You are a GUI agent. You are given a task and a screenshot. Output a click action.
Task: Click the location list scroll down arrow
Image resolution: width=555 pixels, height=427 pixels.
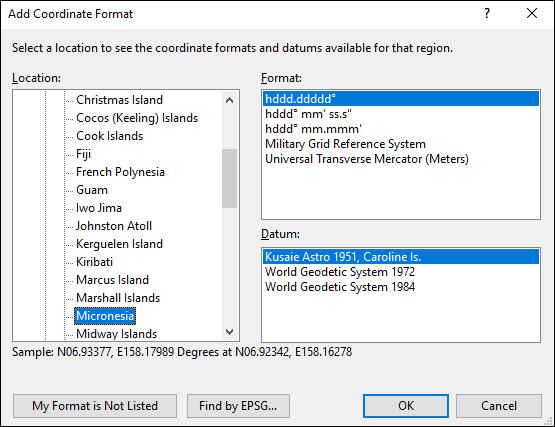pyautogui.click(x=229, y=332)
